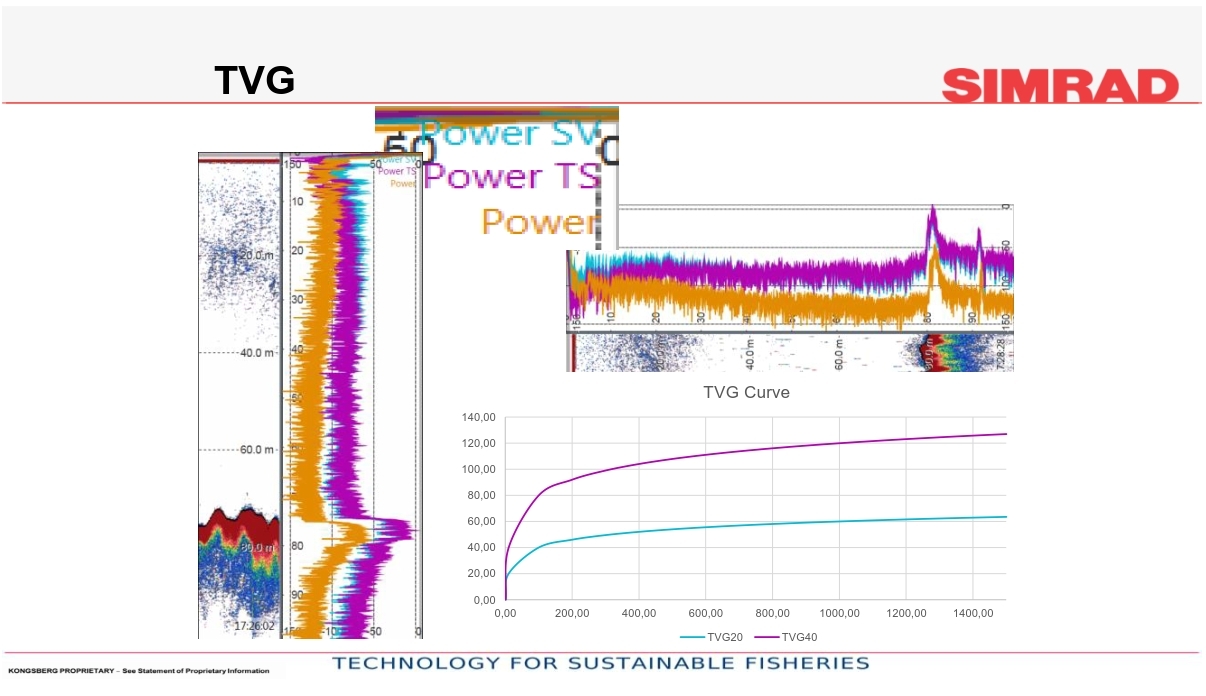
Task: Click the TVG slide title
Action: 255,81
